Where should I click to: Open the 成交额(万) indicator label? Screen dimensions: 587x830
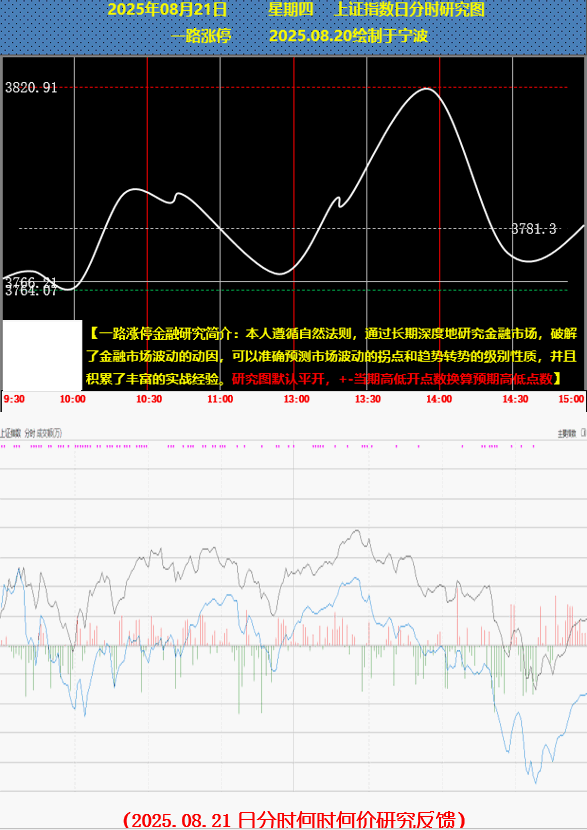49,434
